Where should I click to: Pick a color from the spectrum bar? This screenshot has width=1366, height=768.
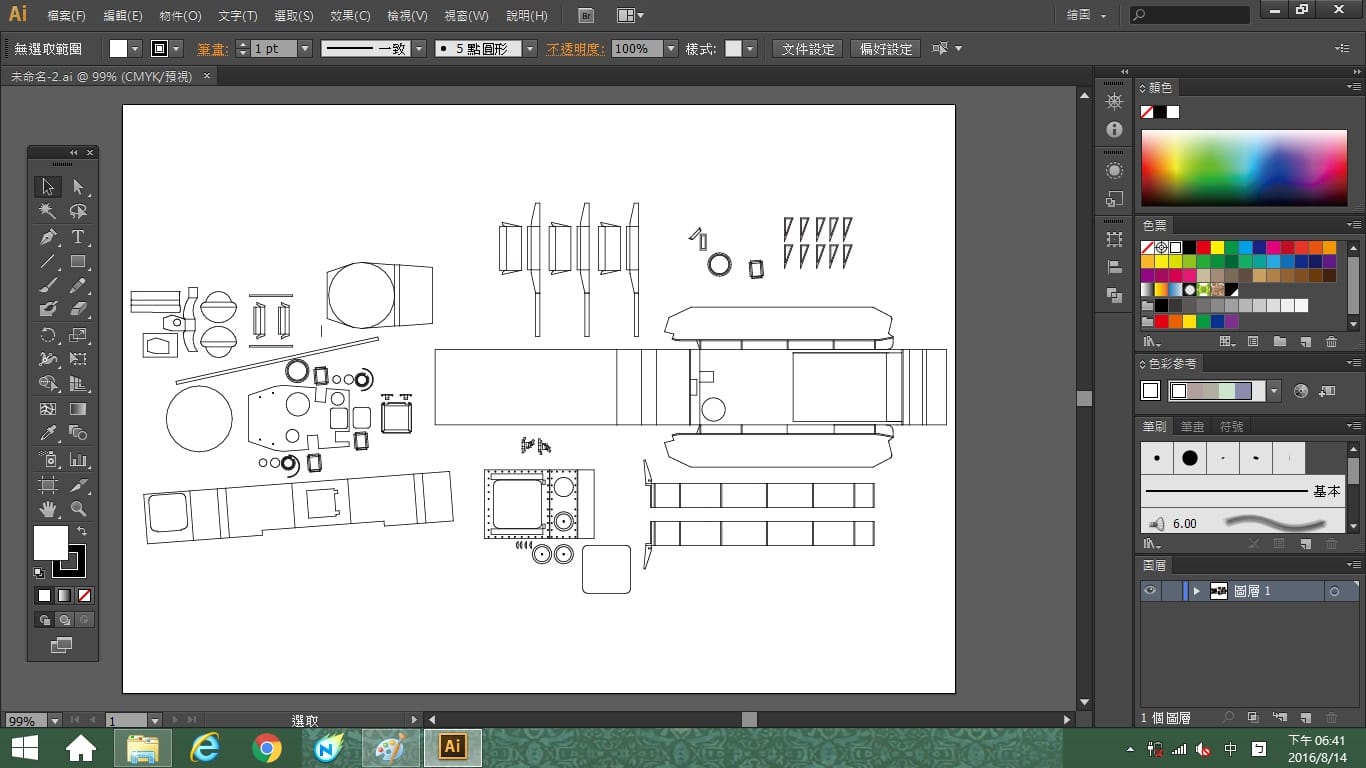(1244, 167)
